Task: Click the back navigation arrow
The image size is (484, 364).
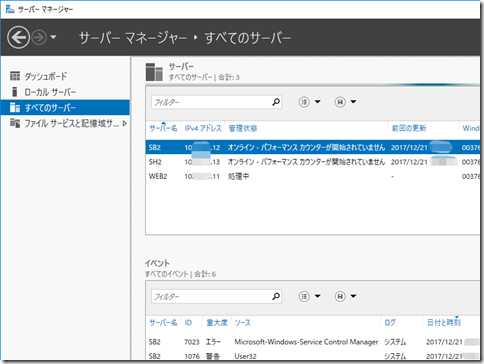Action: pyautogui.click(x=18, y=37)
